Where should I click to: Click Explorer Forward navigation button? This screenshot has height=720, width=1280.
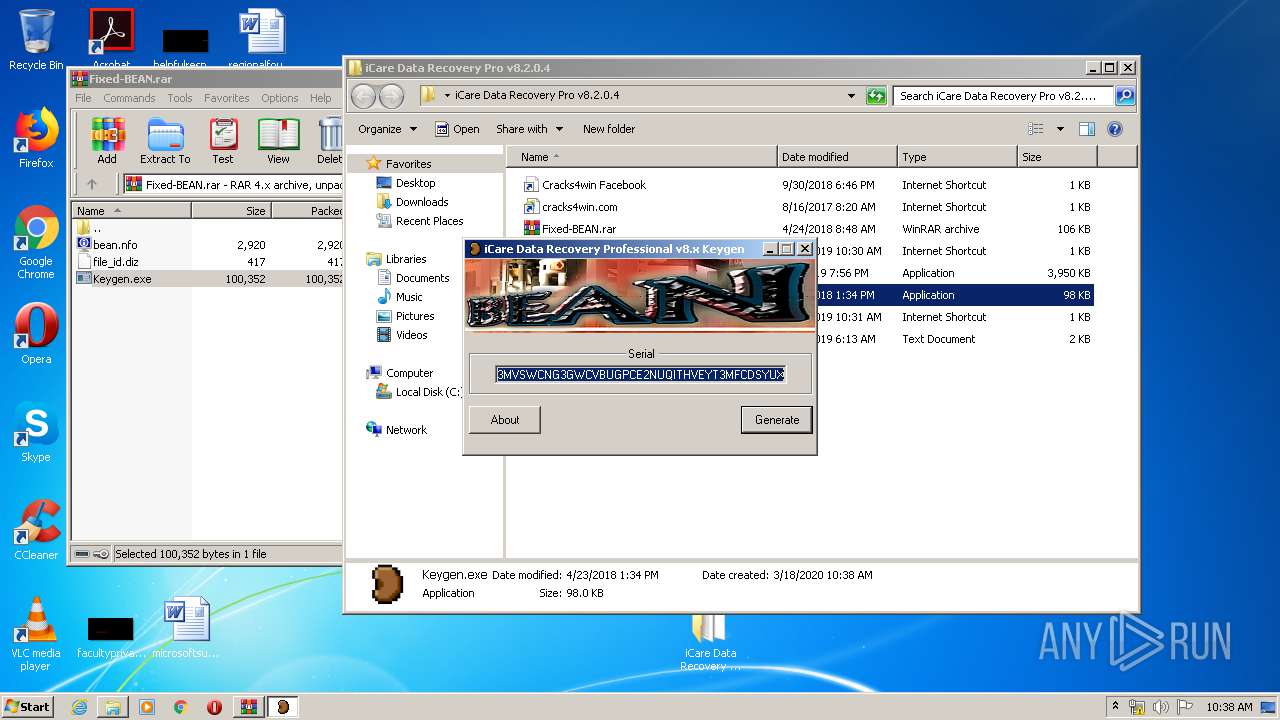pos(391,96)
